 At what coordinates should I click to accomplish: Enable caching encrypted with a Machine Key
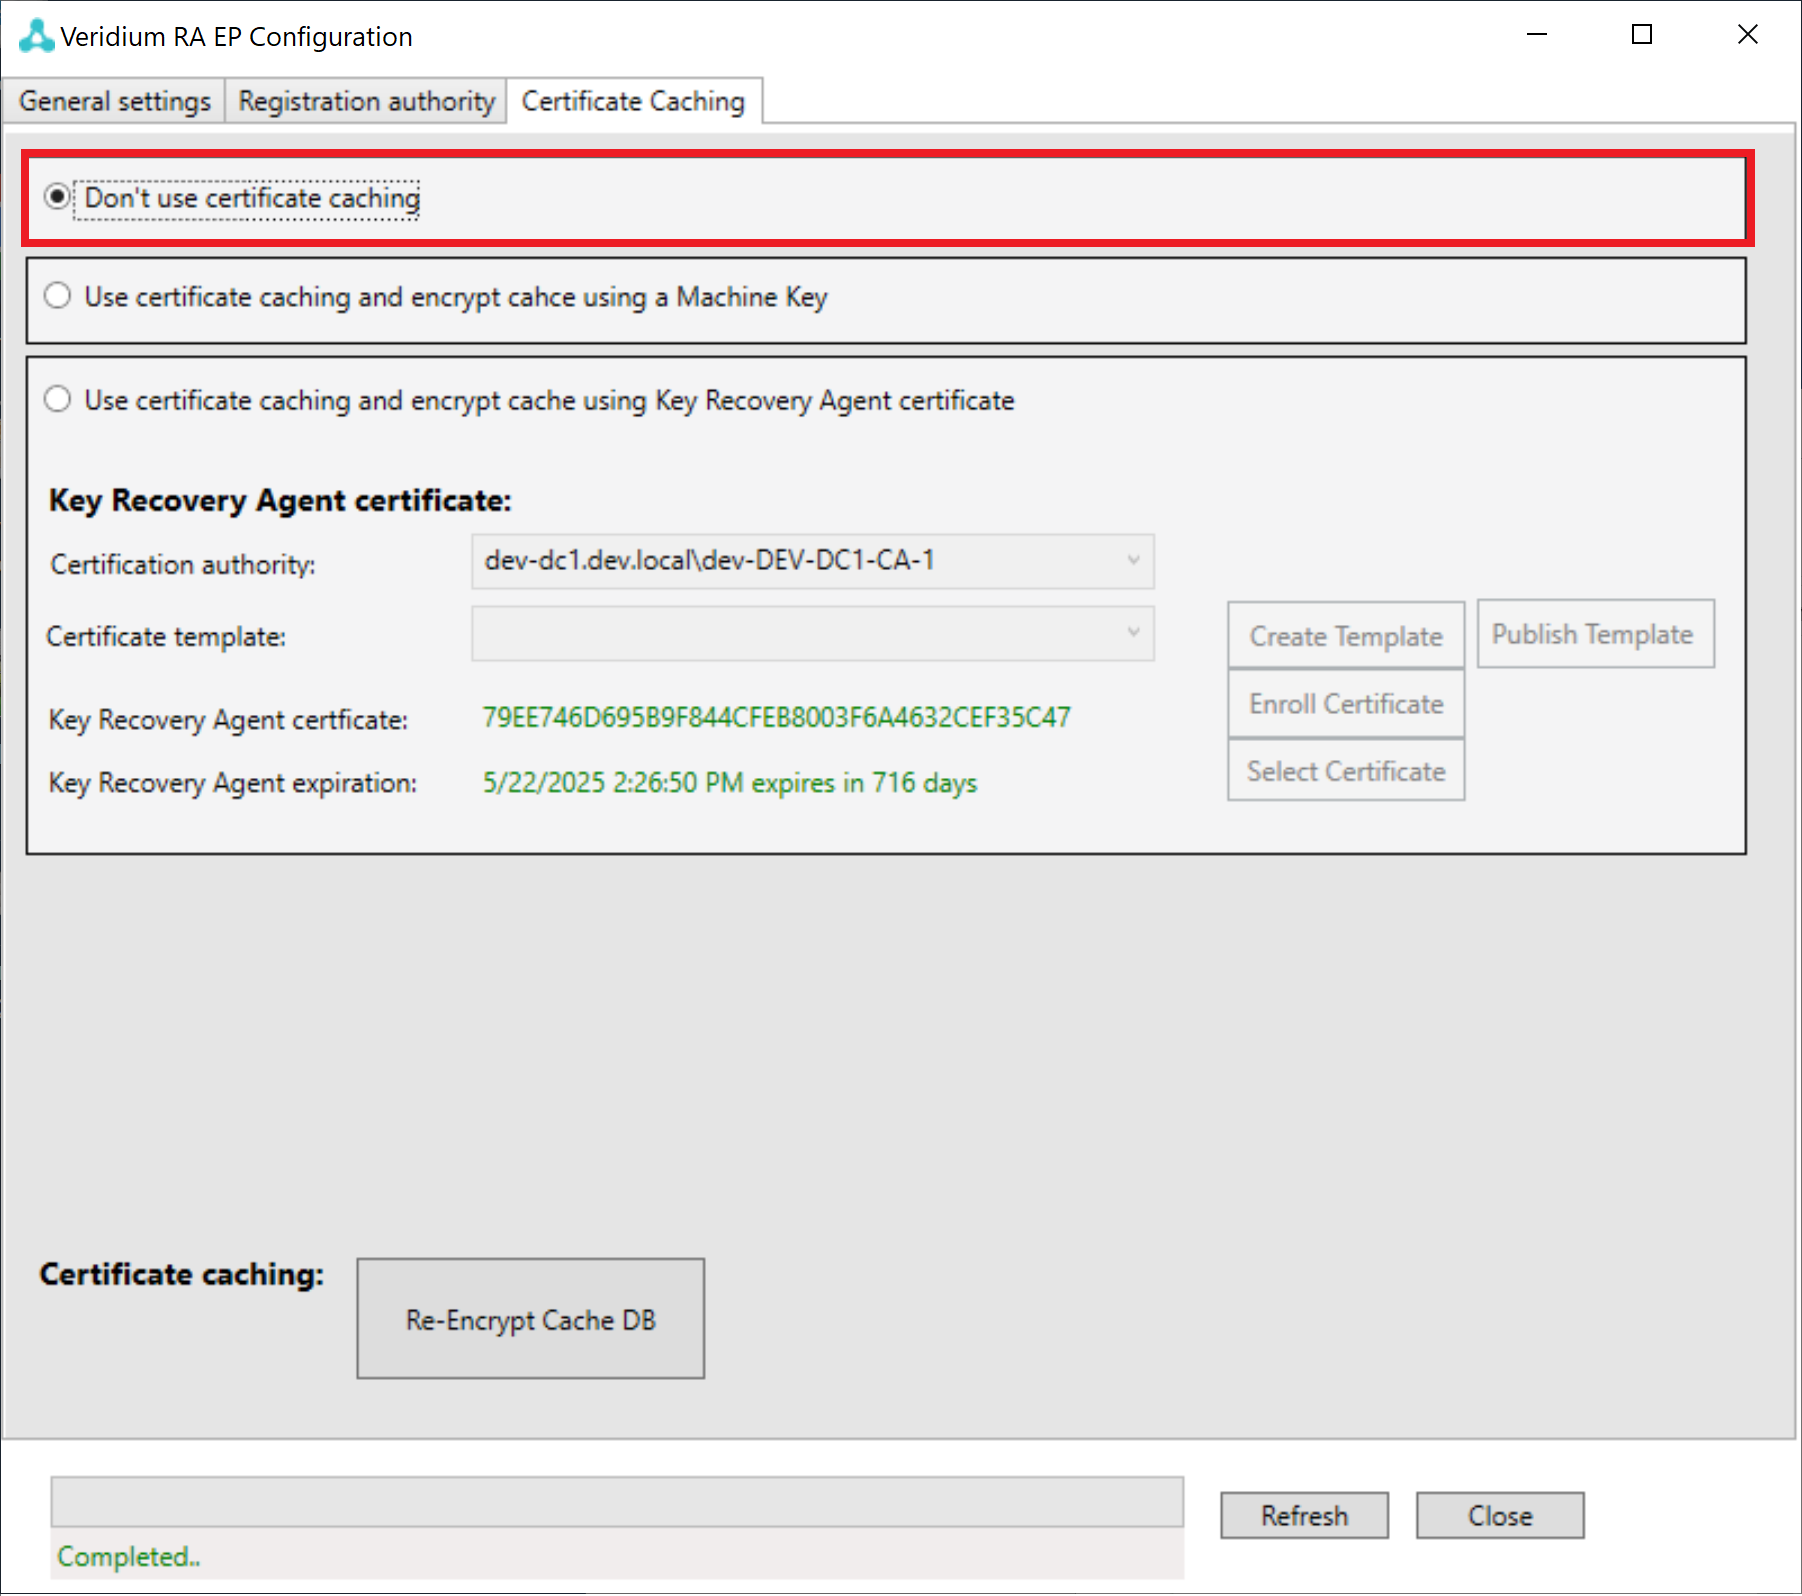58,296
